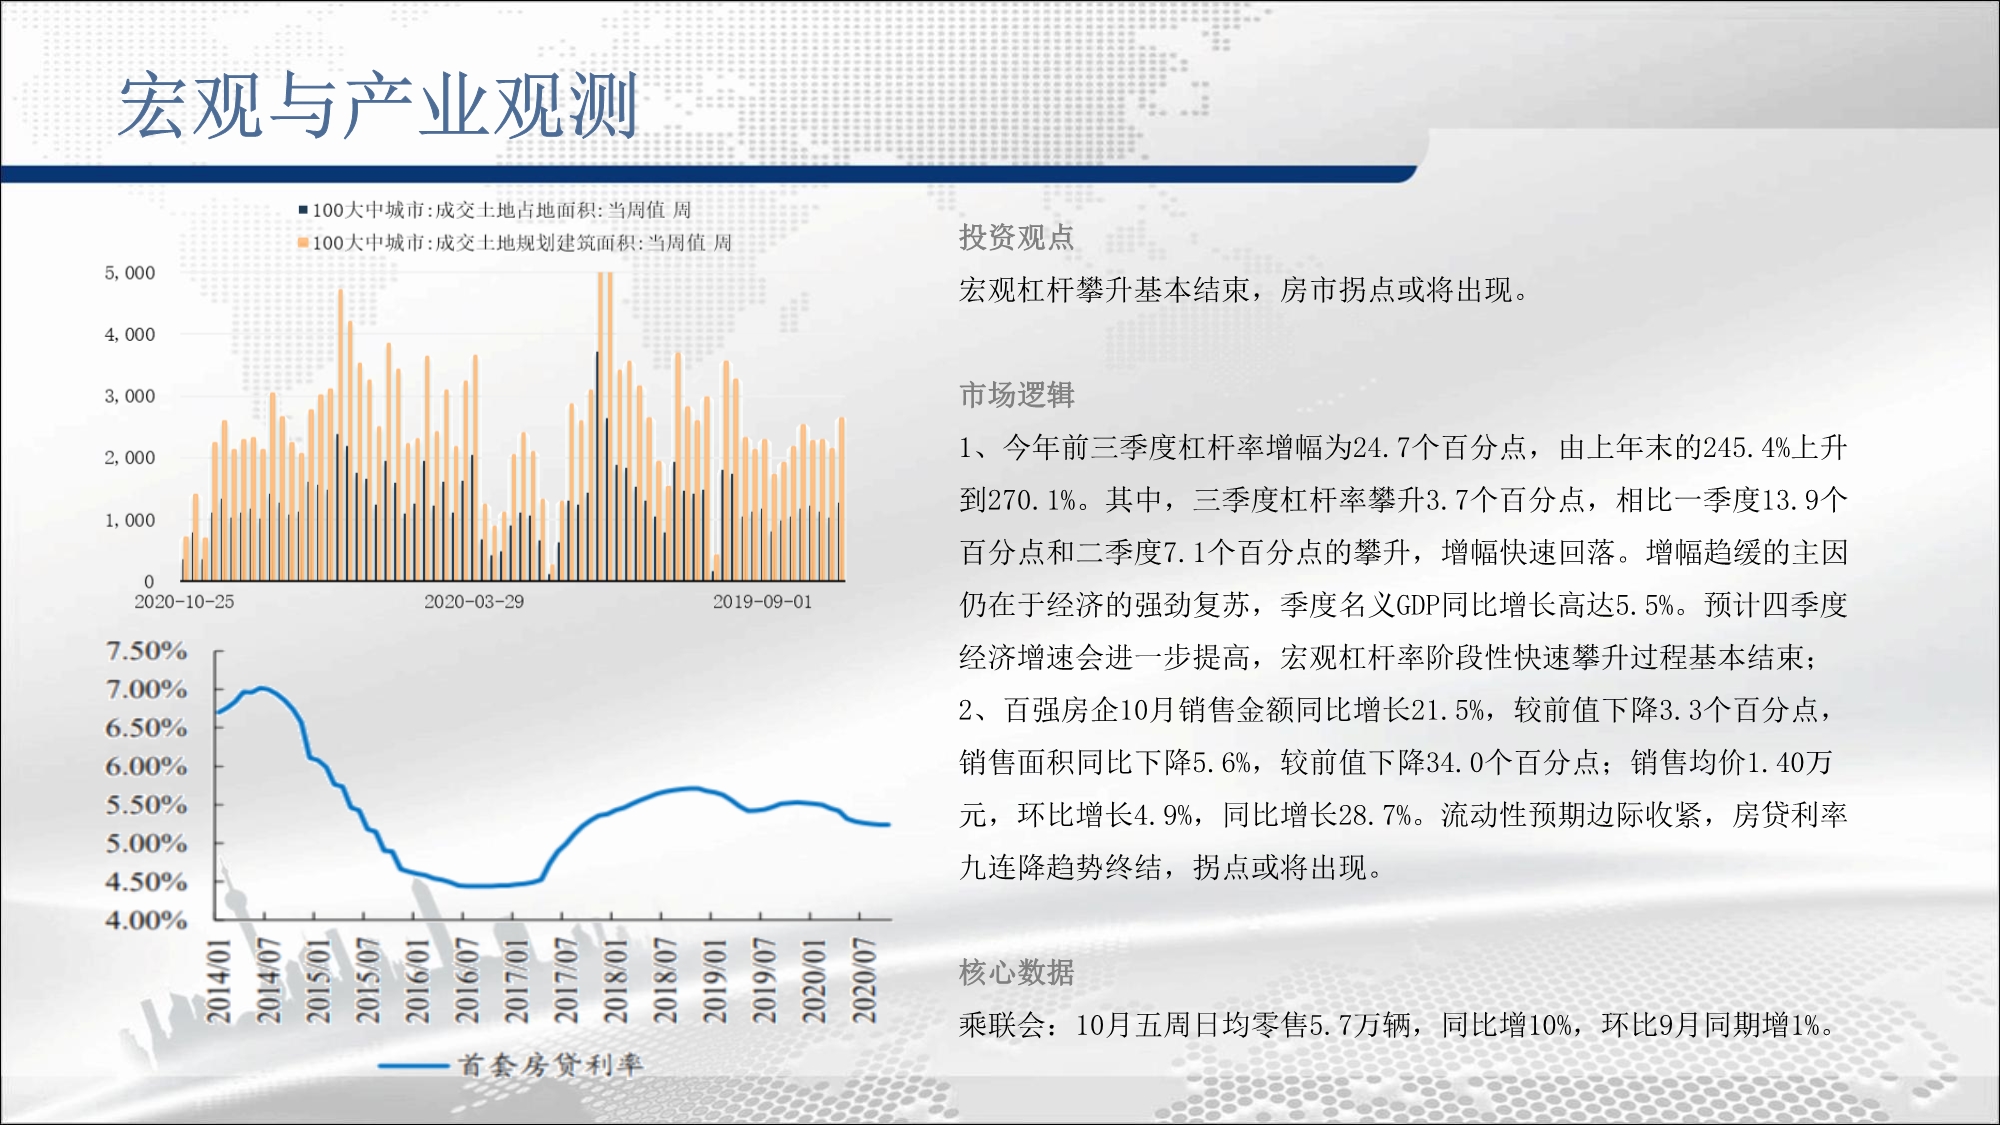Select the heading 投资观点
Image resolution: width=2000 pixels, height=1125 pixels.
click(x=1016, y=237)
